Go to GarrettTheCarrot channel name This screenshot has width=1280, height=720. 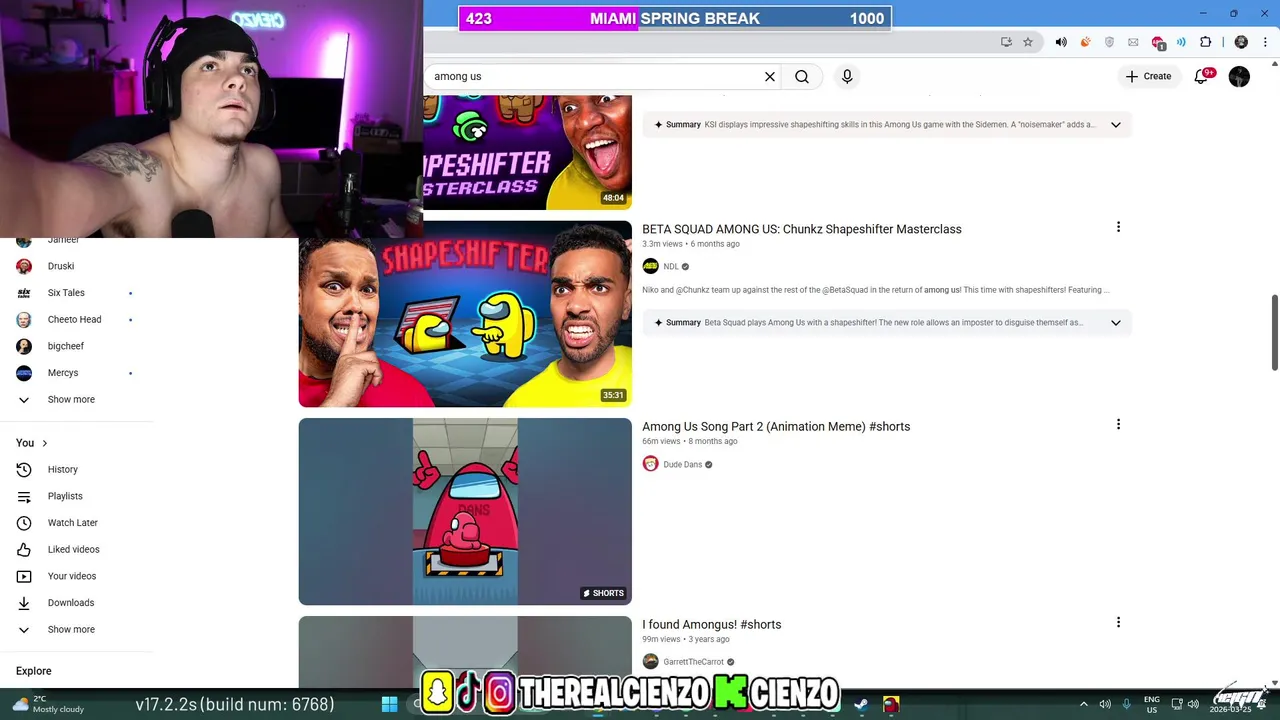point(693,662)
